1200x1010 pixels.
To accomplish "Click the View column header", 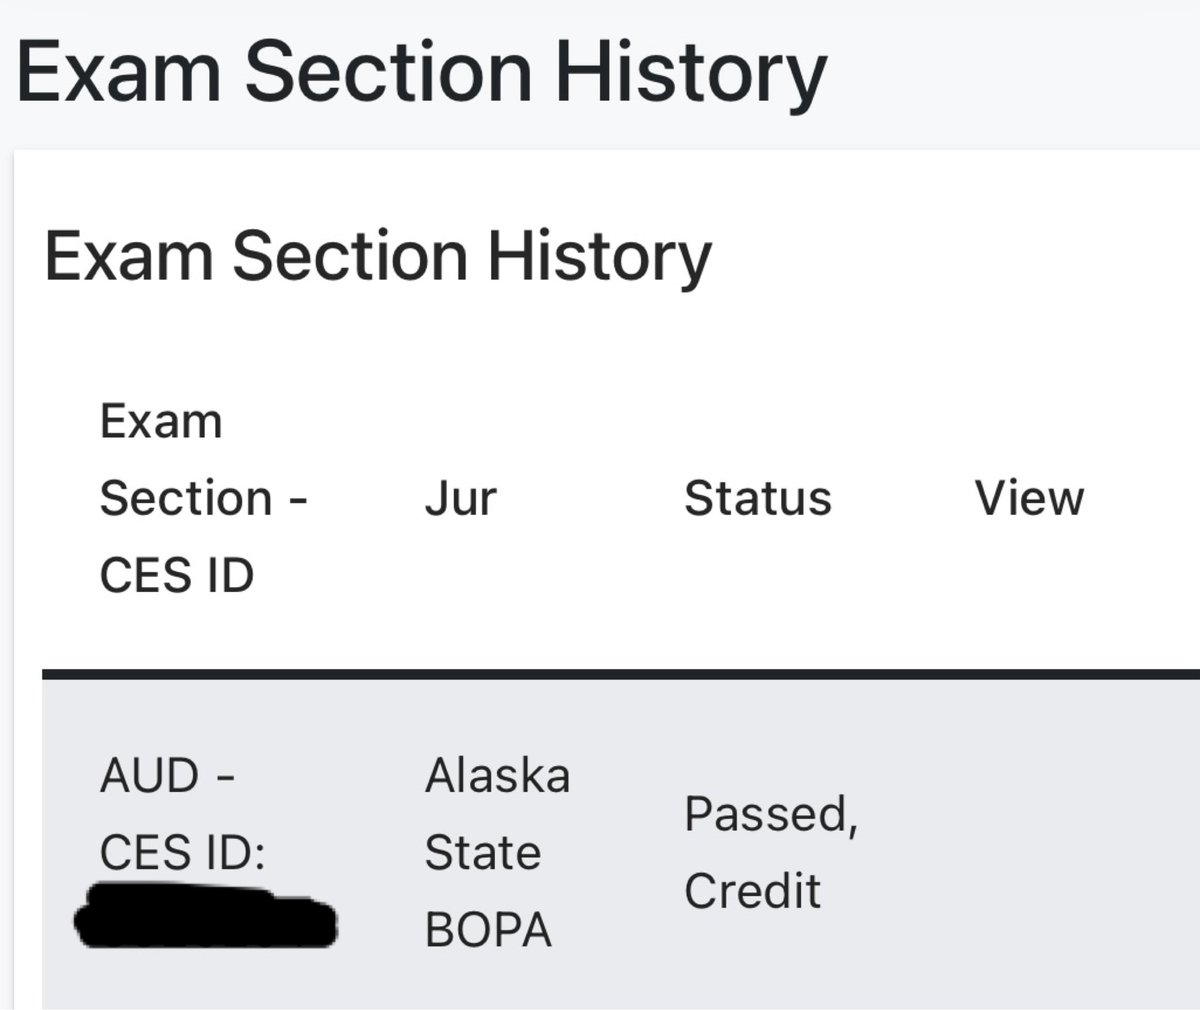I will pos(1029,498).
